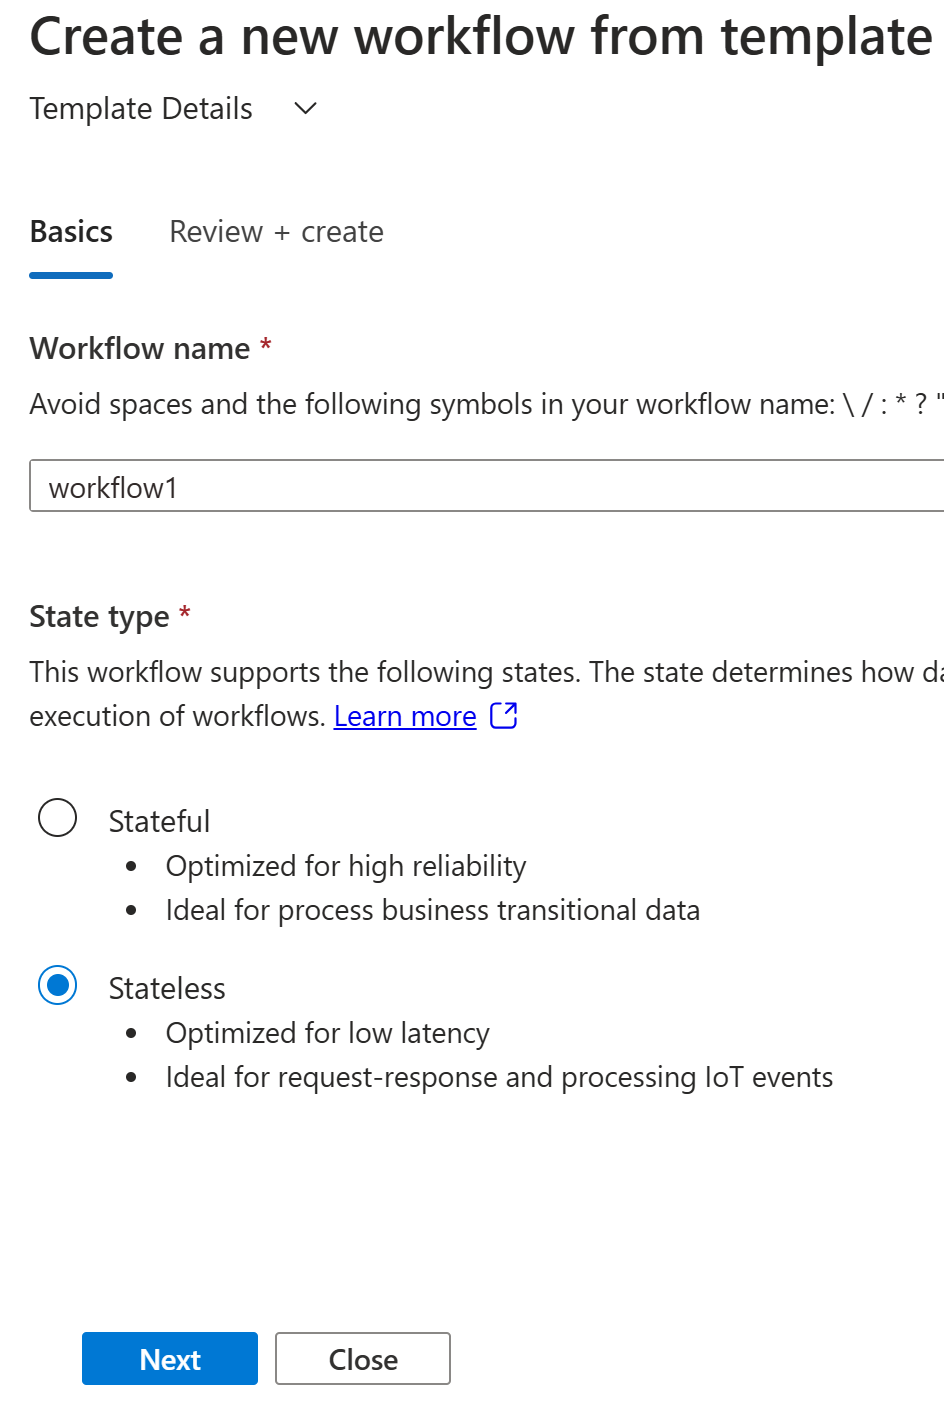Click the Create a new workflow title
Image resolution: width=944 pixels, height=1405 pixels.
click(481, 36)
